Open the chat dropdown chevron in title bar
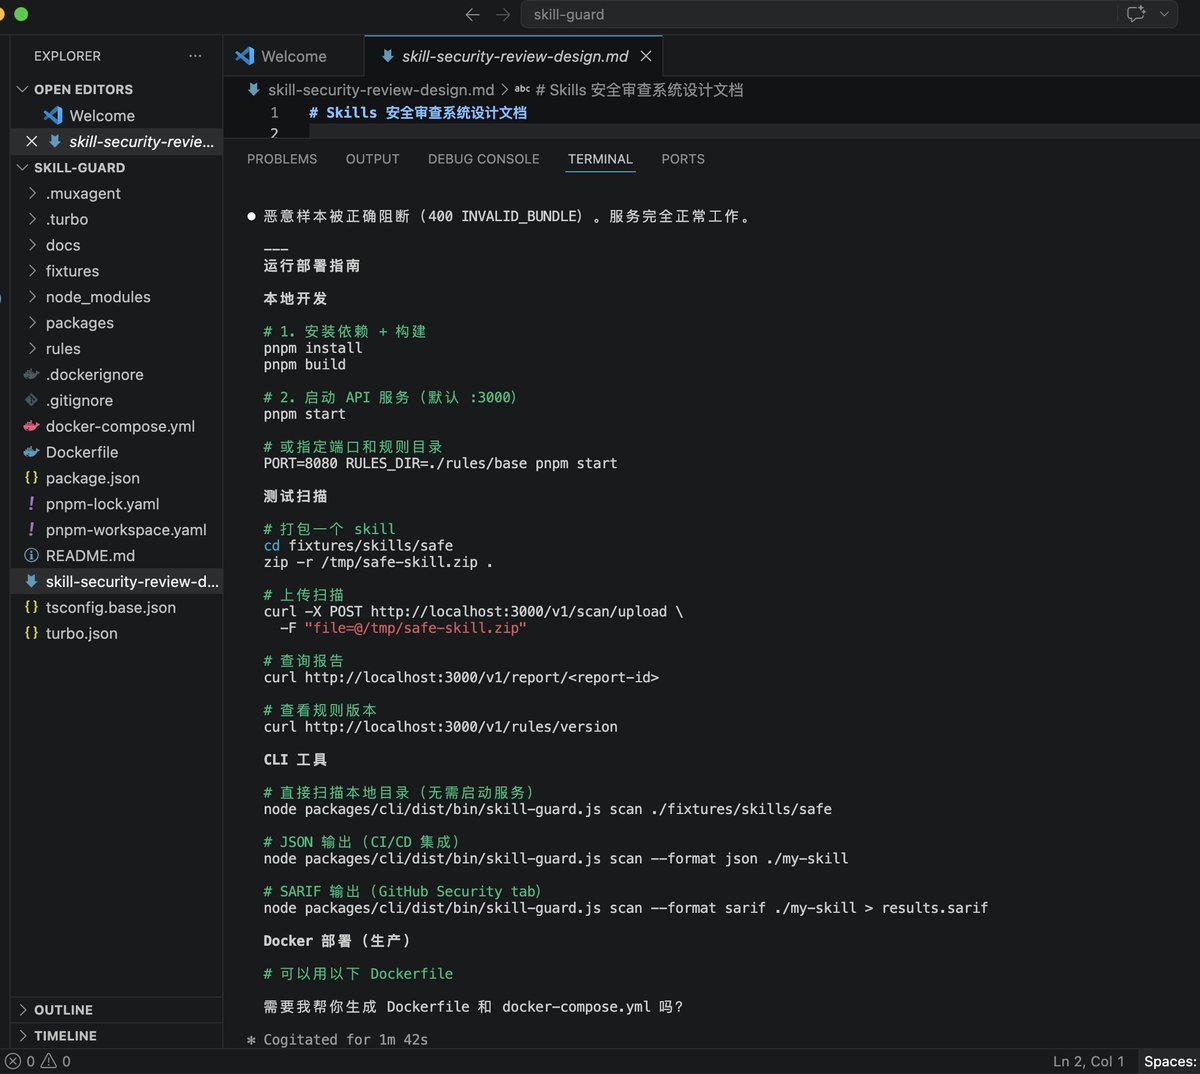 pos(1164,14)
